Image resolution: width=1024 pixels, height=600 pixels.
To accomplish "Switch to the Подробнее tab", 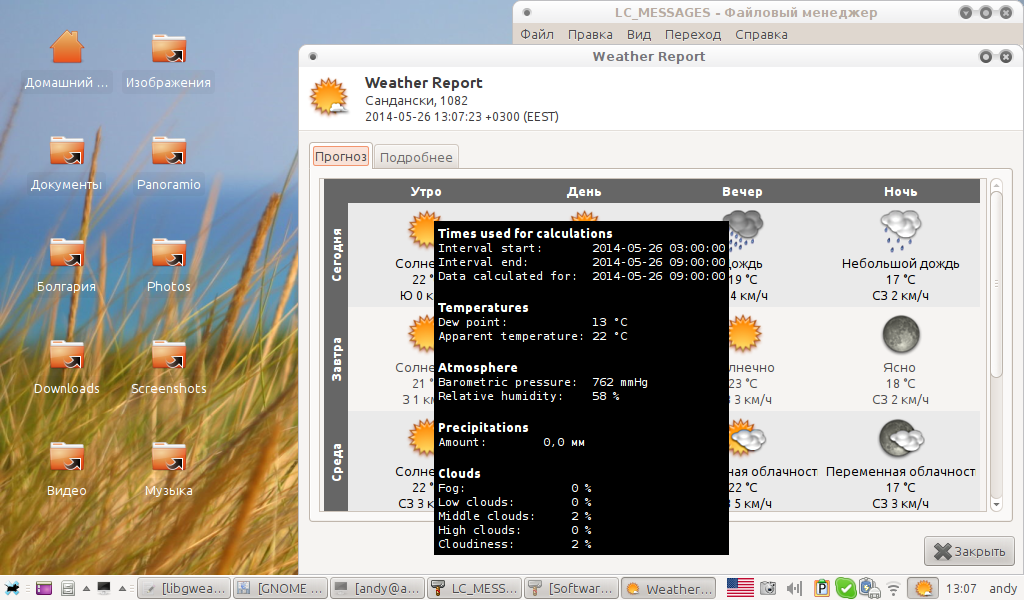I will tap(416, 157).
